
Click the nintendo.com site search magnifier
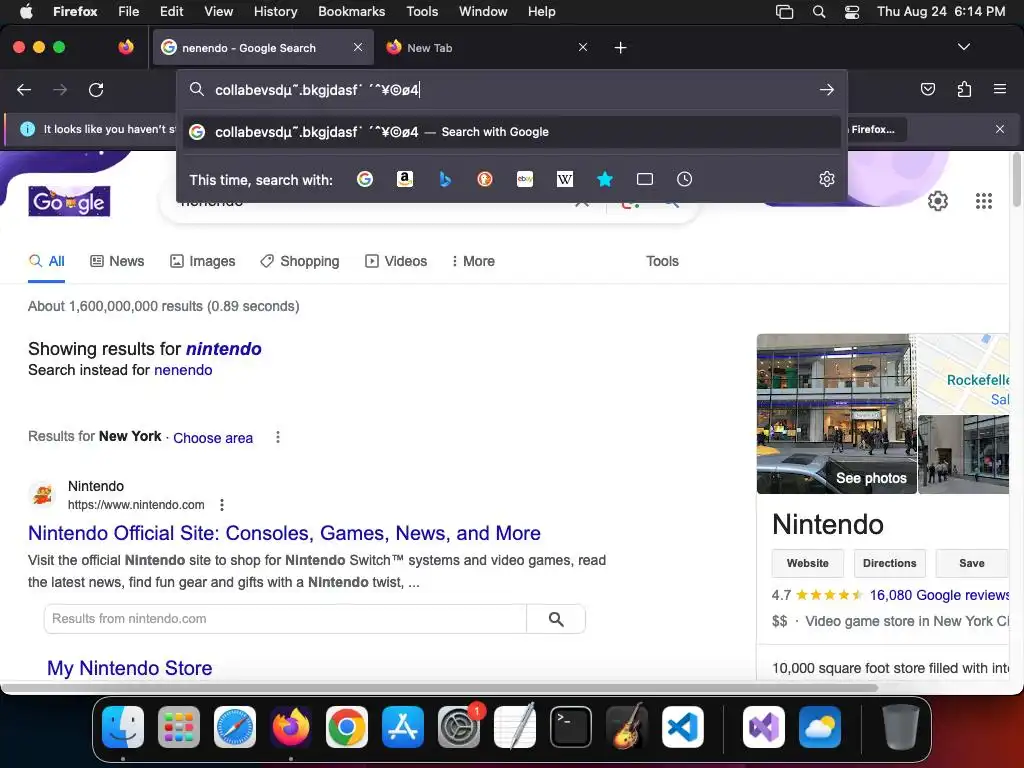click(x=556, y=619)
